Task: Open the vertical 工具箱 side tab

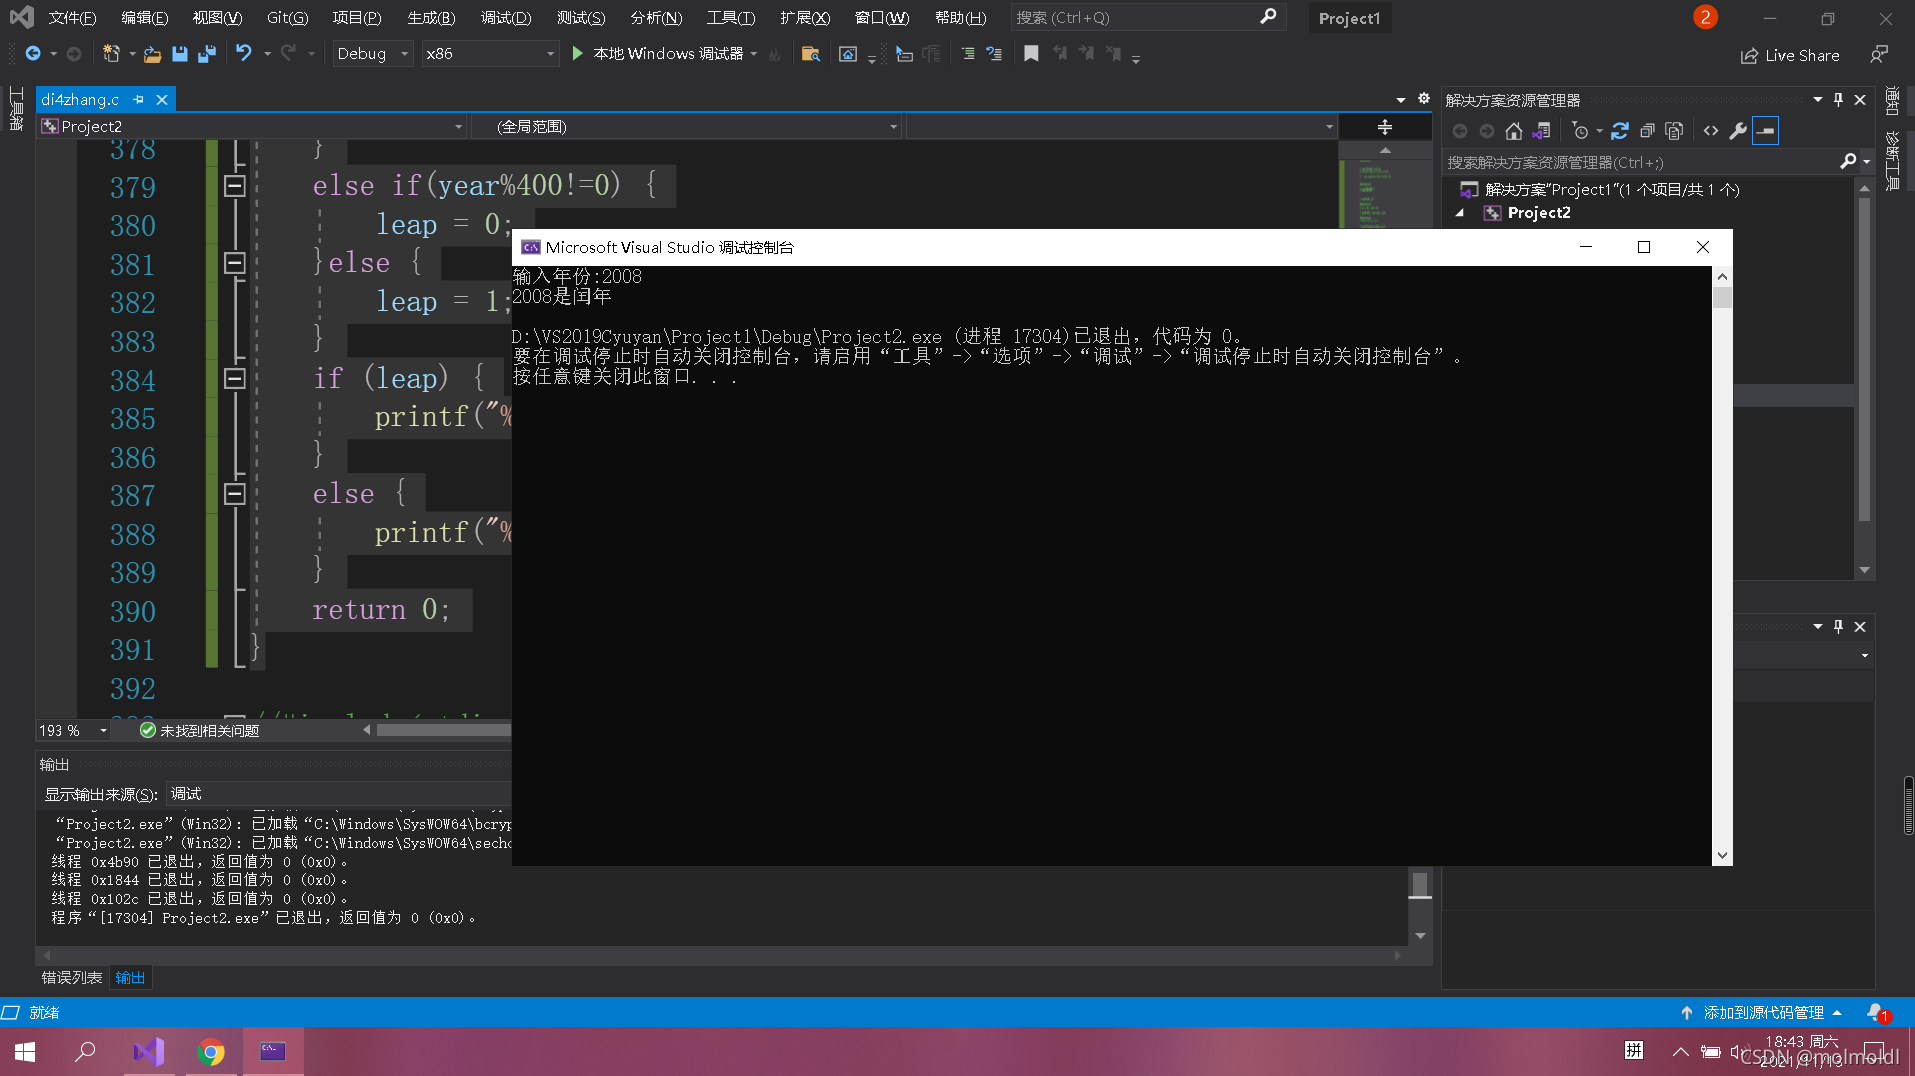Action: coord(16,109)
